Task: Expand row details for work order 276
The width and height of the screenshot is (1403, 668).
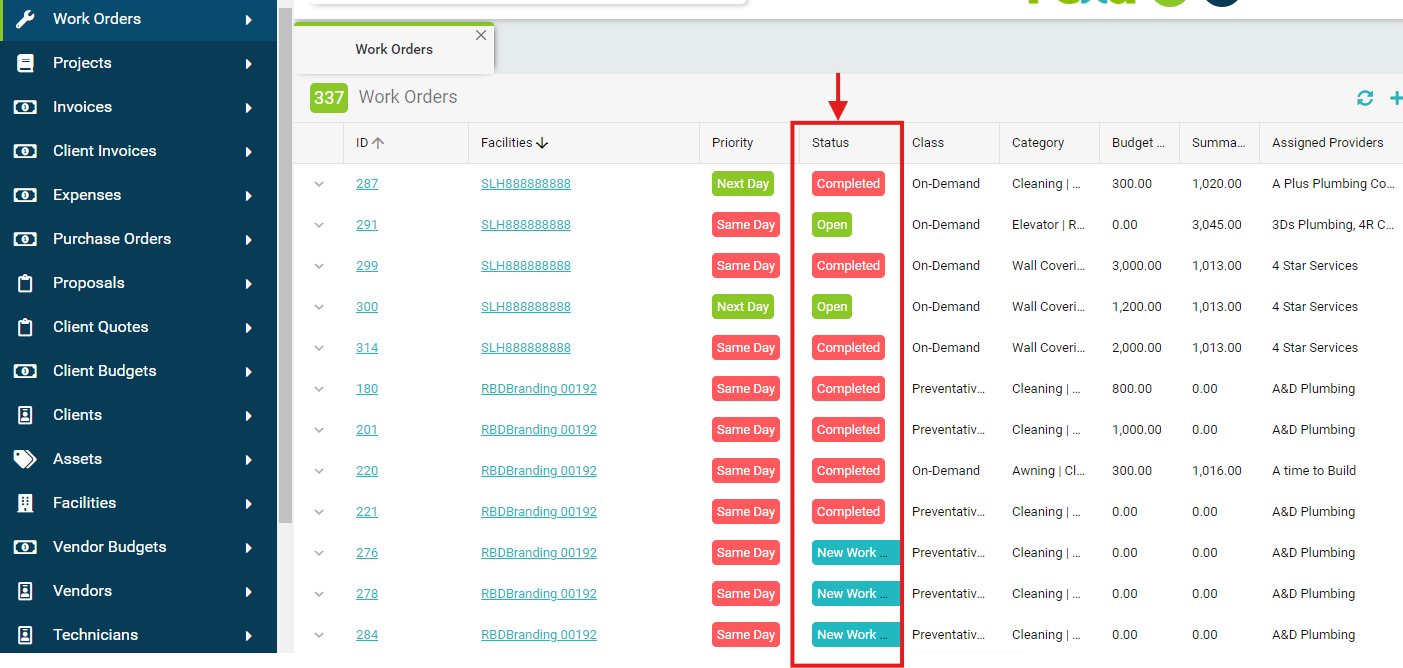Action: click(319, 553)
